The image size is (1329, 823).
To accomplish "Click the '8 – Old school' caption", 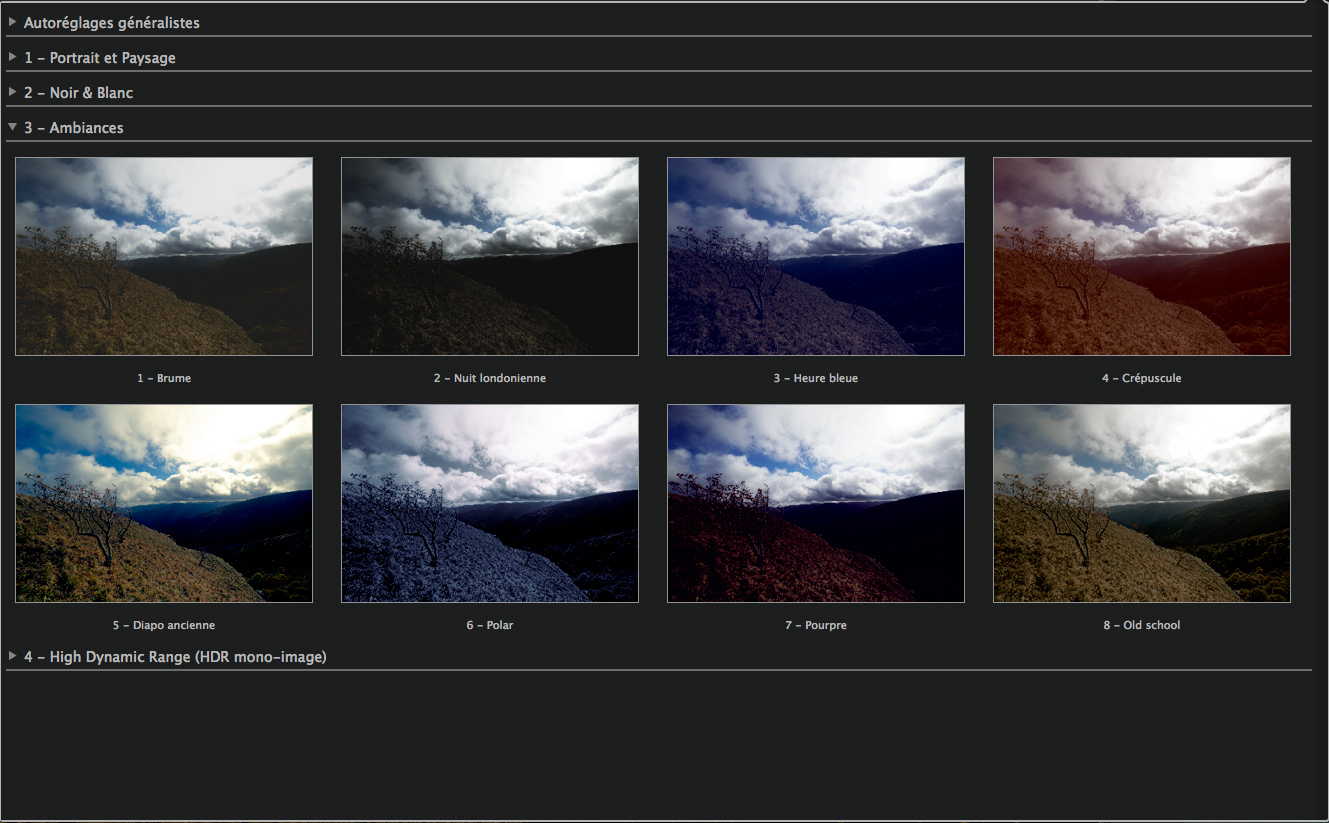I will tap(1142, 625).
